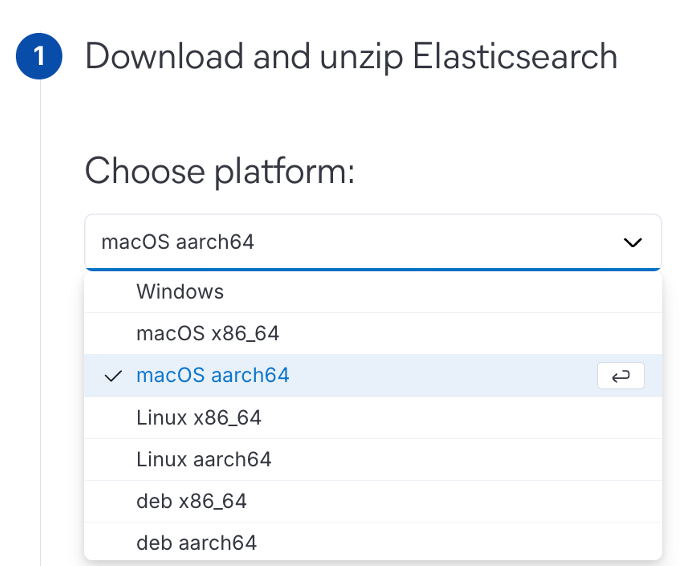The height and width of the screenshot is (566, 696).
Task: Click the platform combo box showing macOS aarch64
Action: click(373, 242)
